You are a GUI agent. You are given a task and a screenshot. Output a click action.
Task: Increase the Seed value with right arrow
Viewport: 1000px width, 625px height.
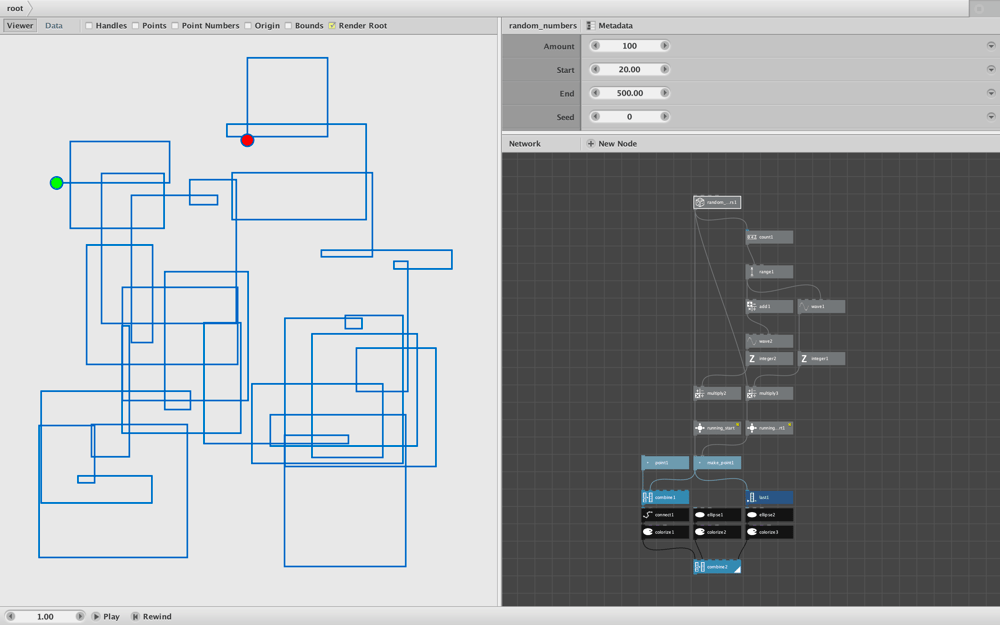665,117
